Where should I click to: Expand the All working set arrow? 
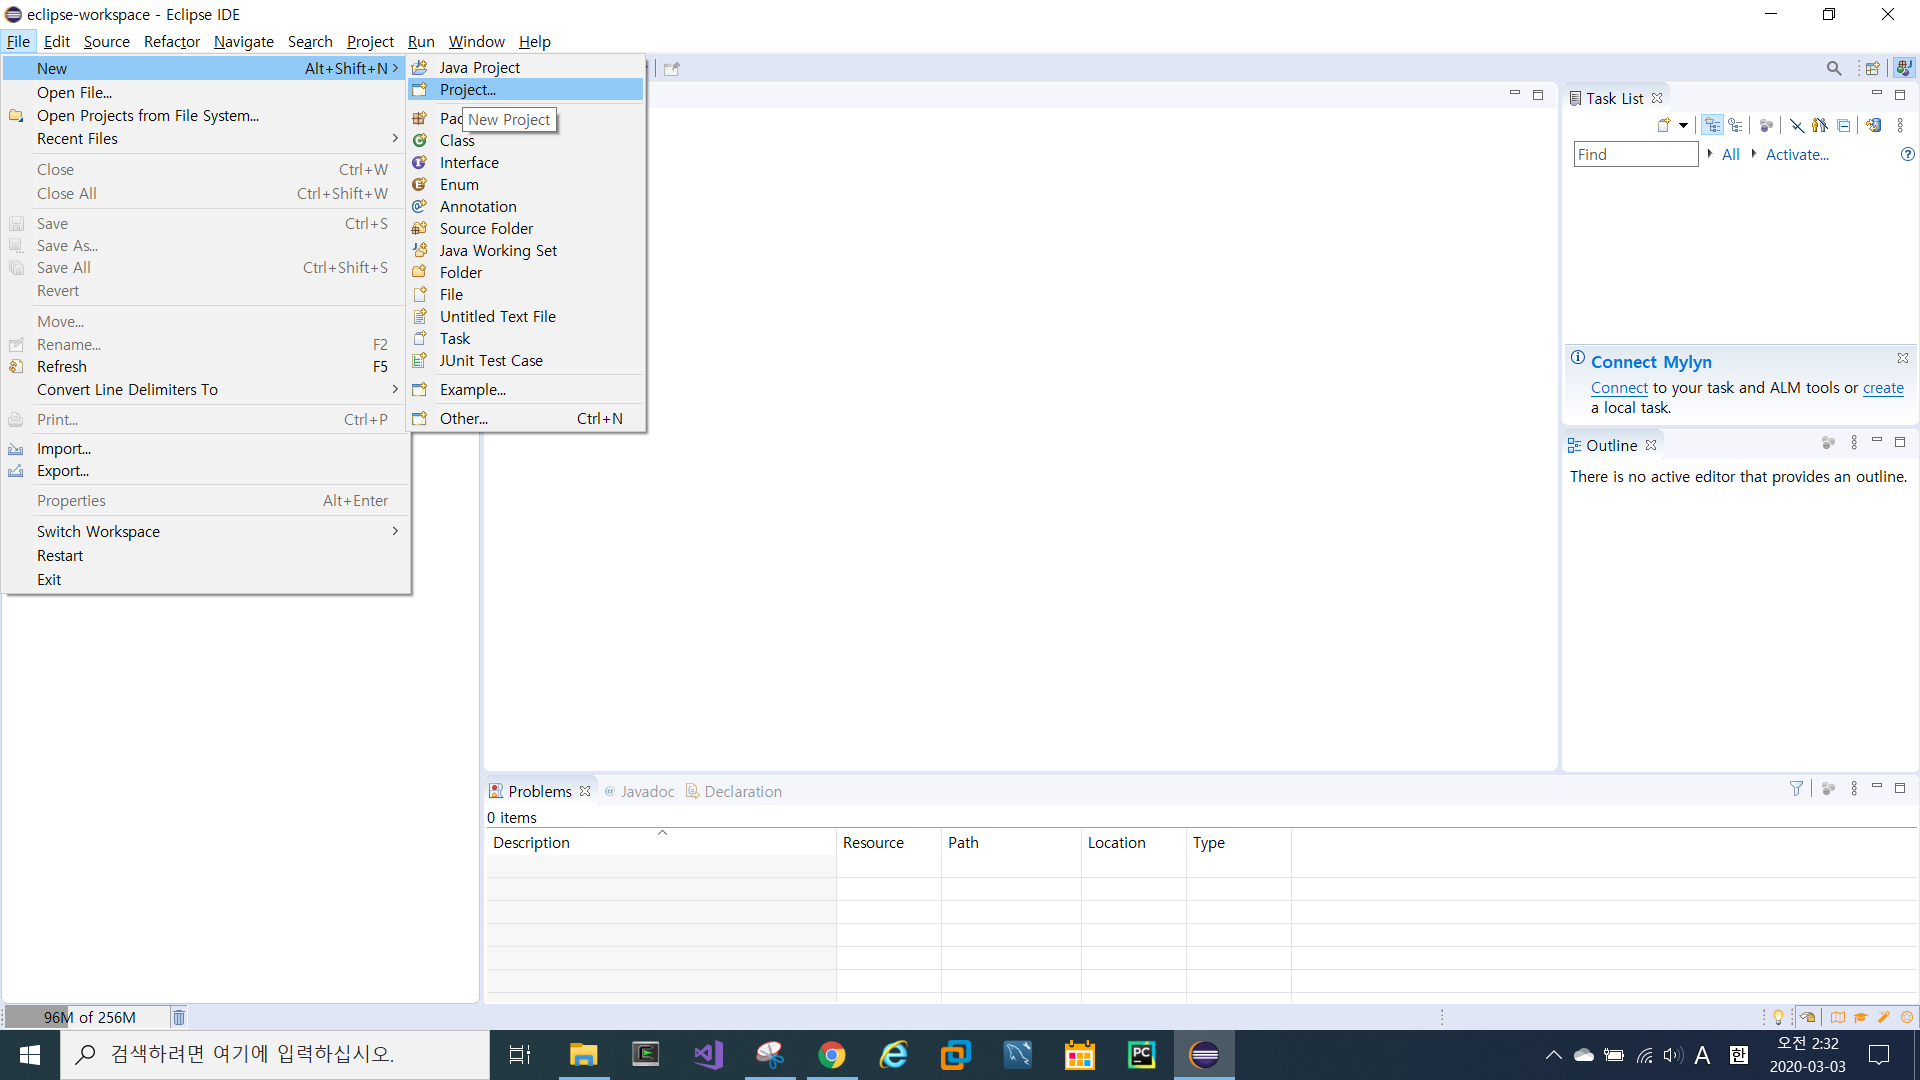click(1710, 154)
